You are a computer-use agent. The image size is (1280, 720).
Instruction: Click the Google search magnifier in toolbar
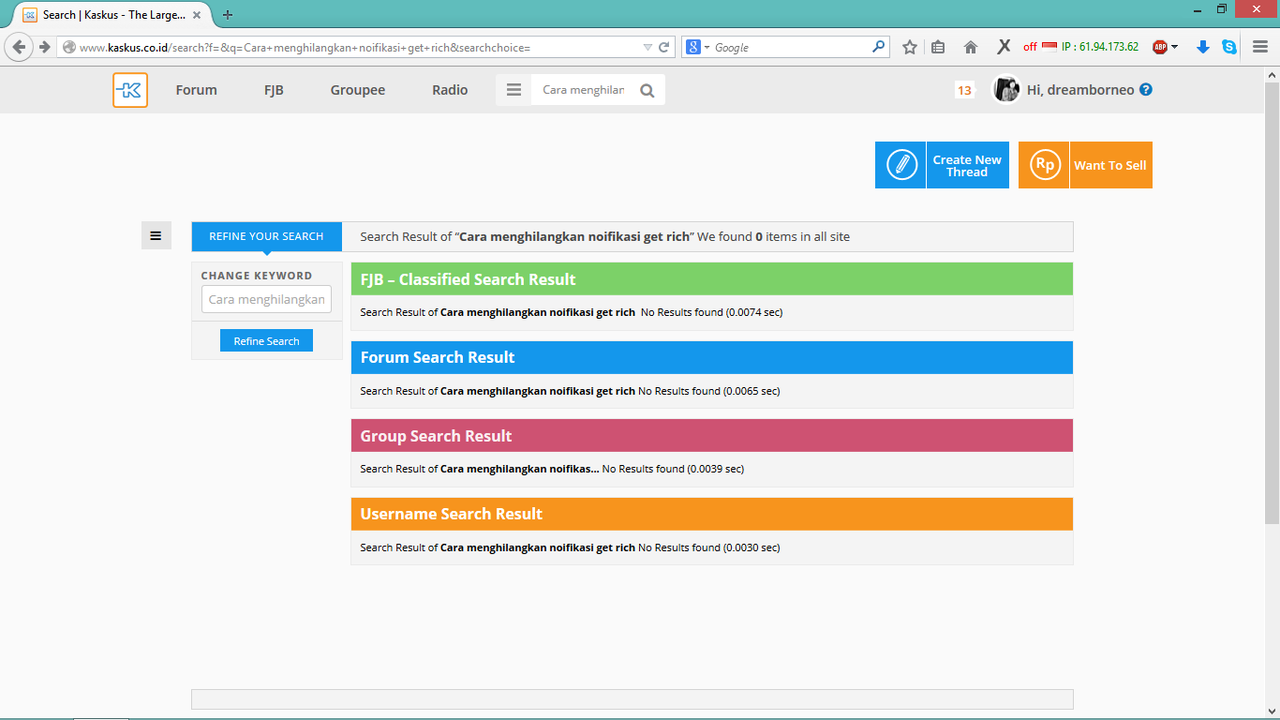point(879,46)
